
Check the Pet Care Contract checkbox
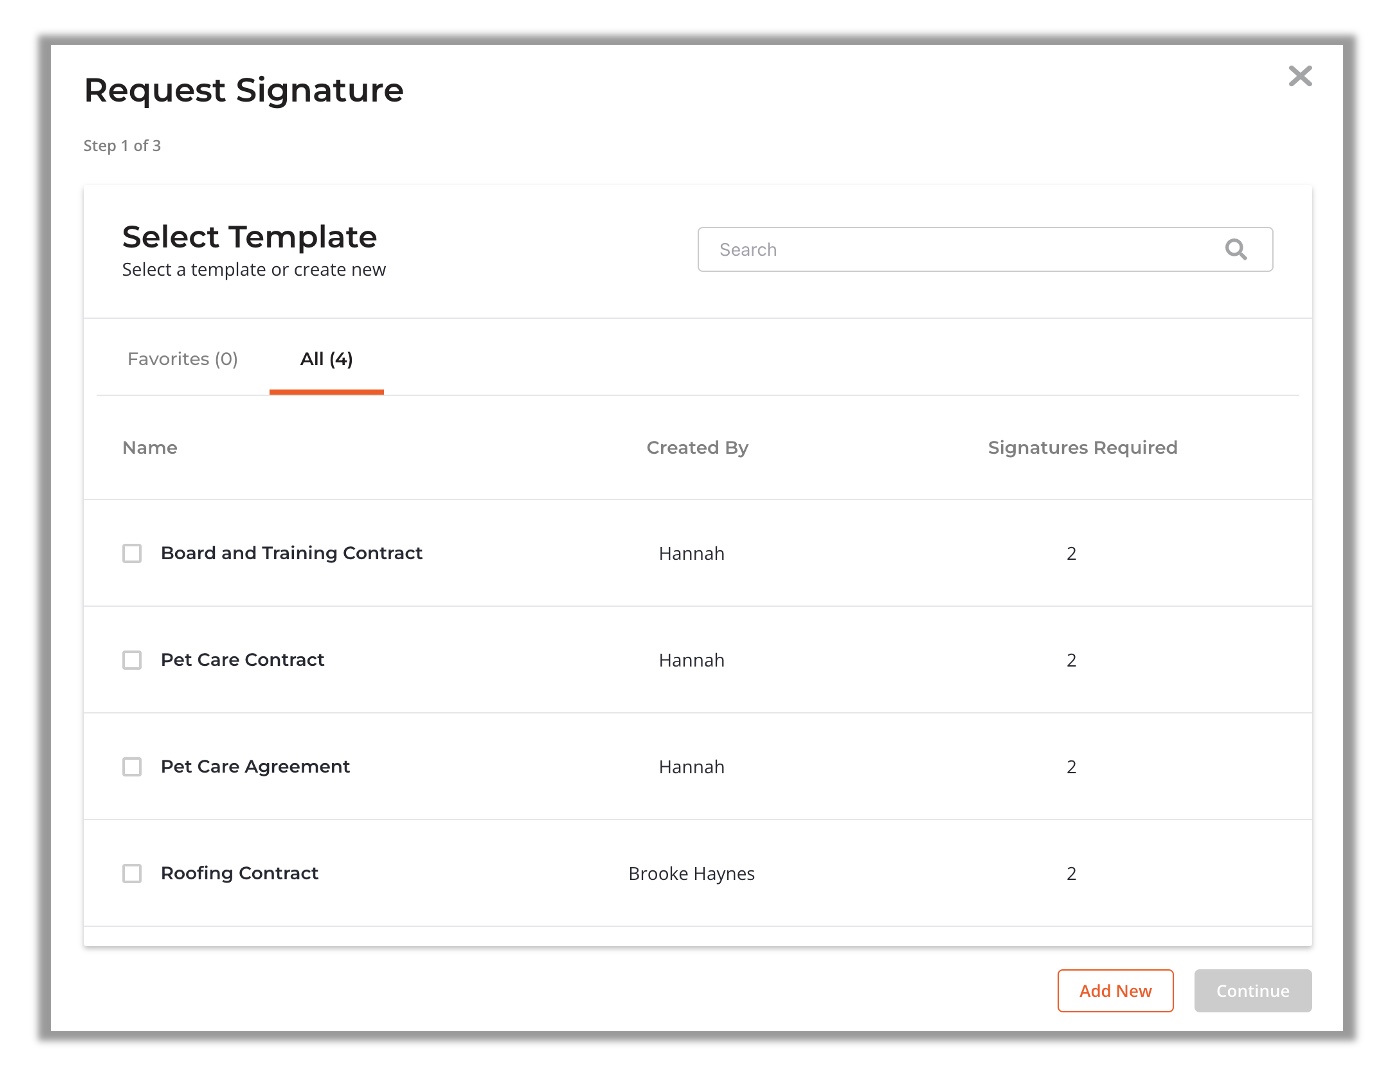(x=132, y=660)
